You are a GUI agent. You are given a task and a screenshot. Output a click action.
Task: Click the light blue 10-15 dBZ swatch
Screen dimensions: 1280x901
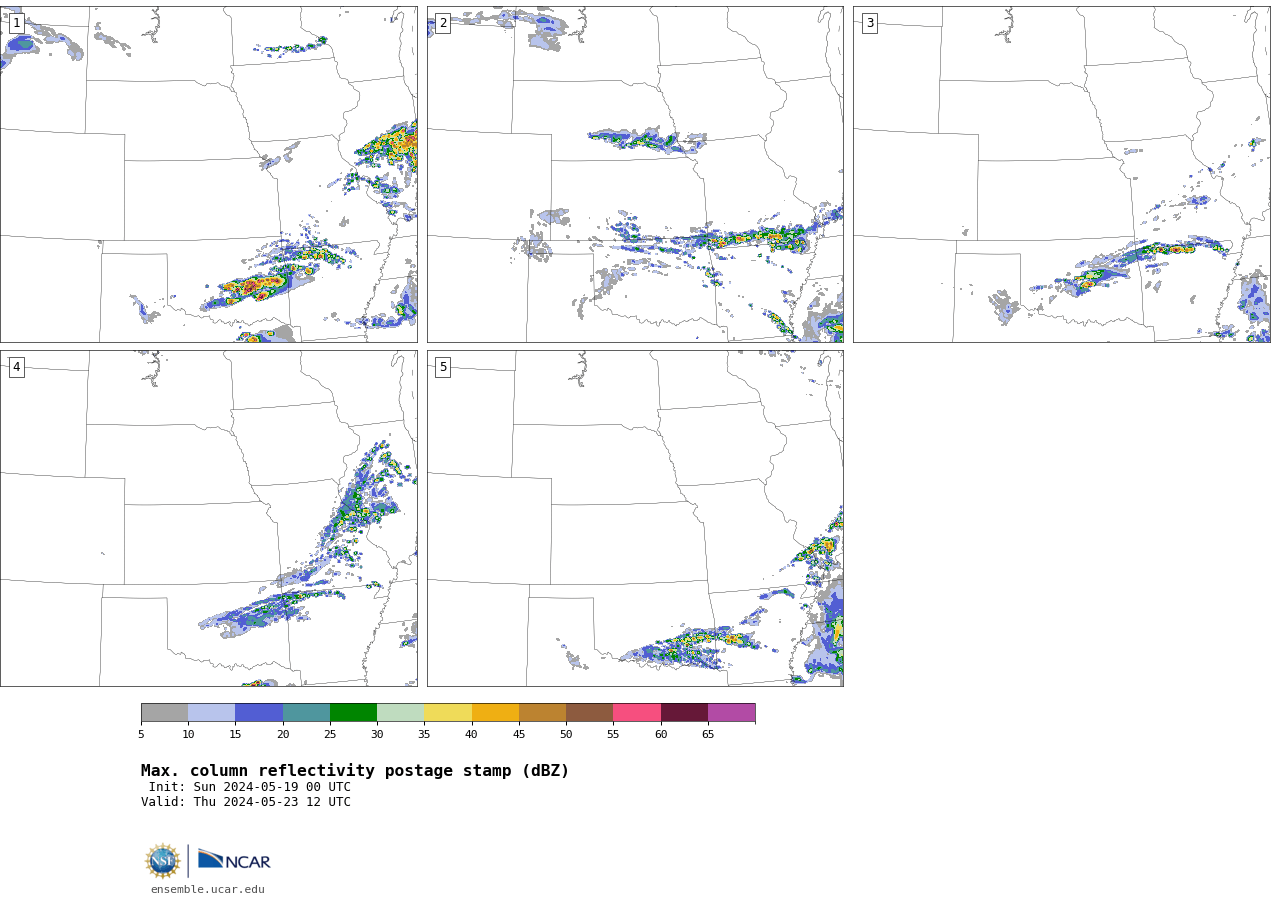coord(211,712)
